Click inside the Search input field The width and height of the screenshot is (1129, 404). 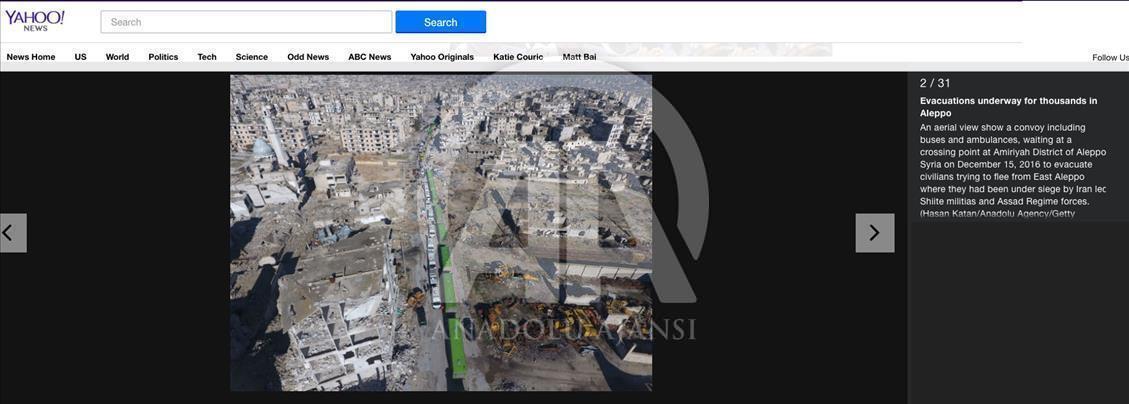coord(246,22)
